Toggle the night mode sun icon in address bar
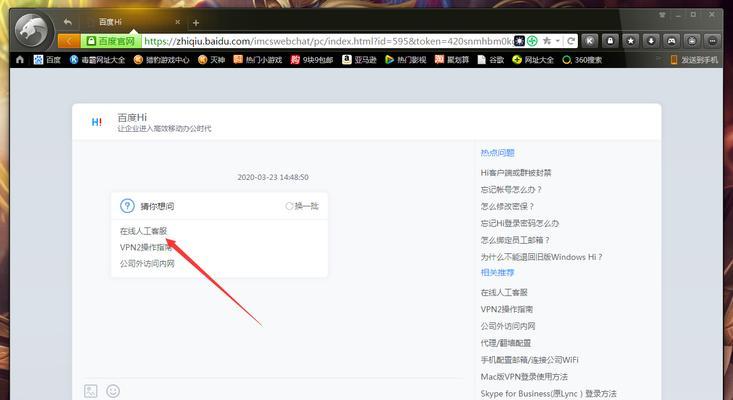 coord(519,41)
